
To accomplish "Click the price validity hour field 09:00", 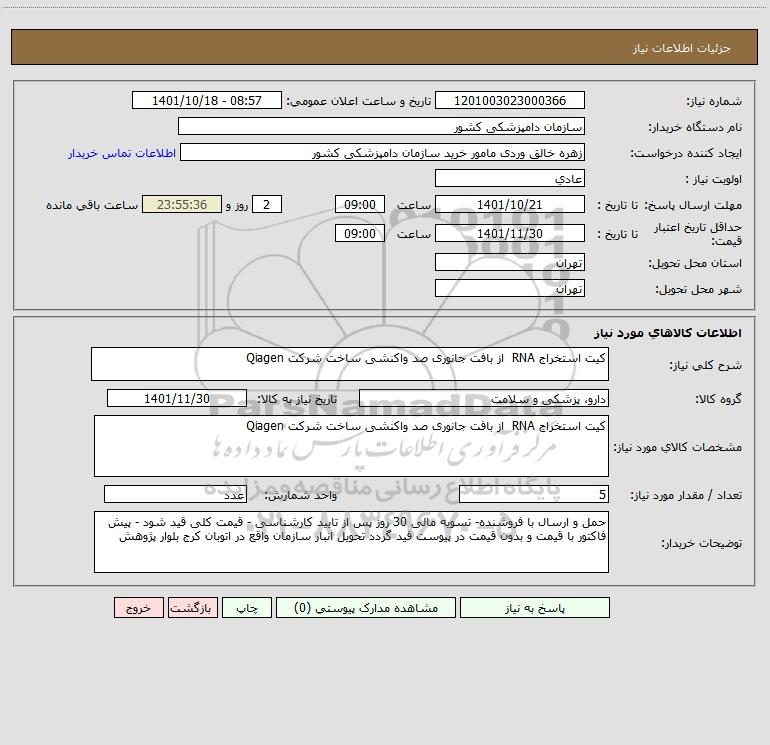I will pos(359,233).
